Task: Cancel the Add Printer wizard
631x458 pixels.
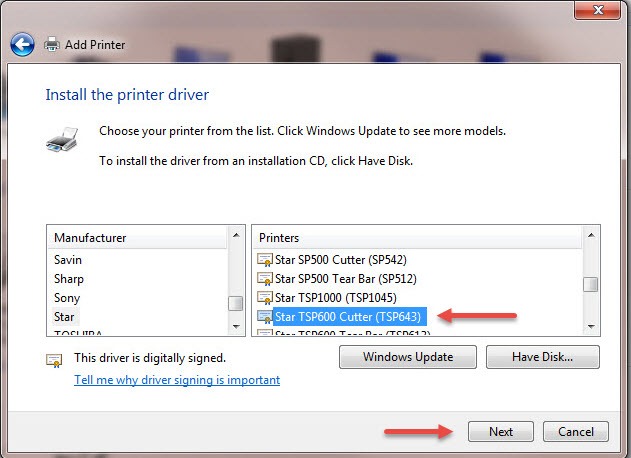Action: point(576,431)
